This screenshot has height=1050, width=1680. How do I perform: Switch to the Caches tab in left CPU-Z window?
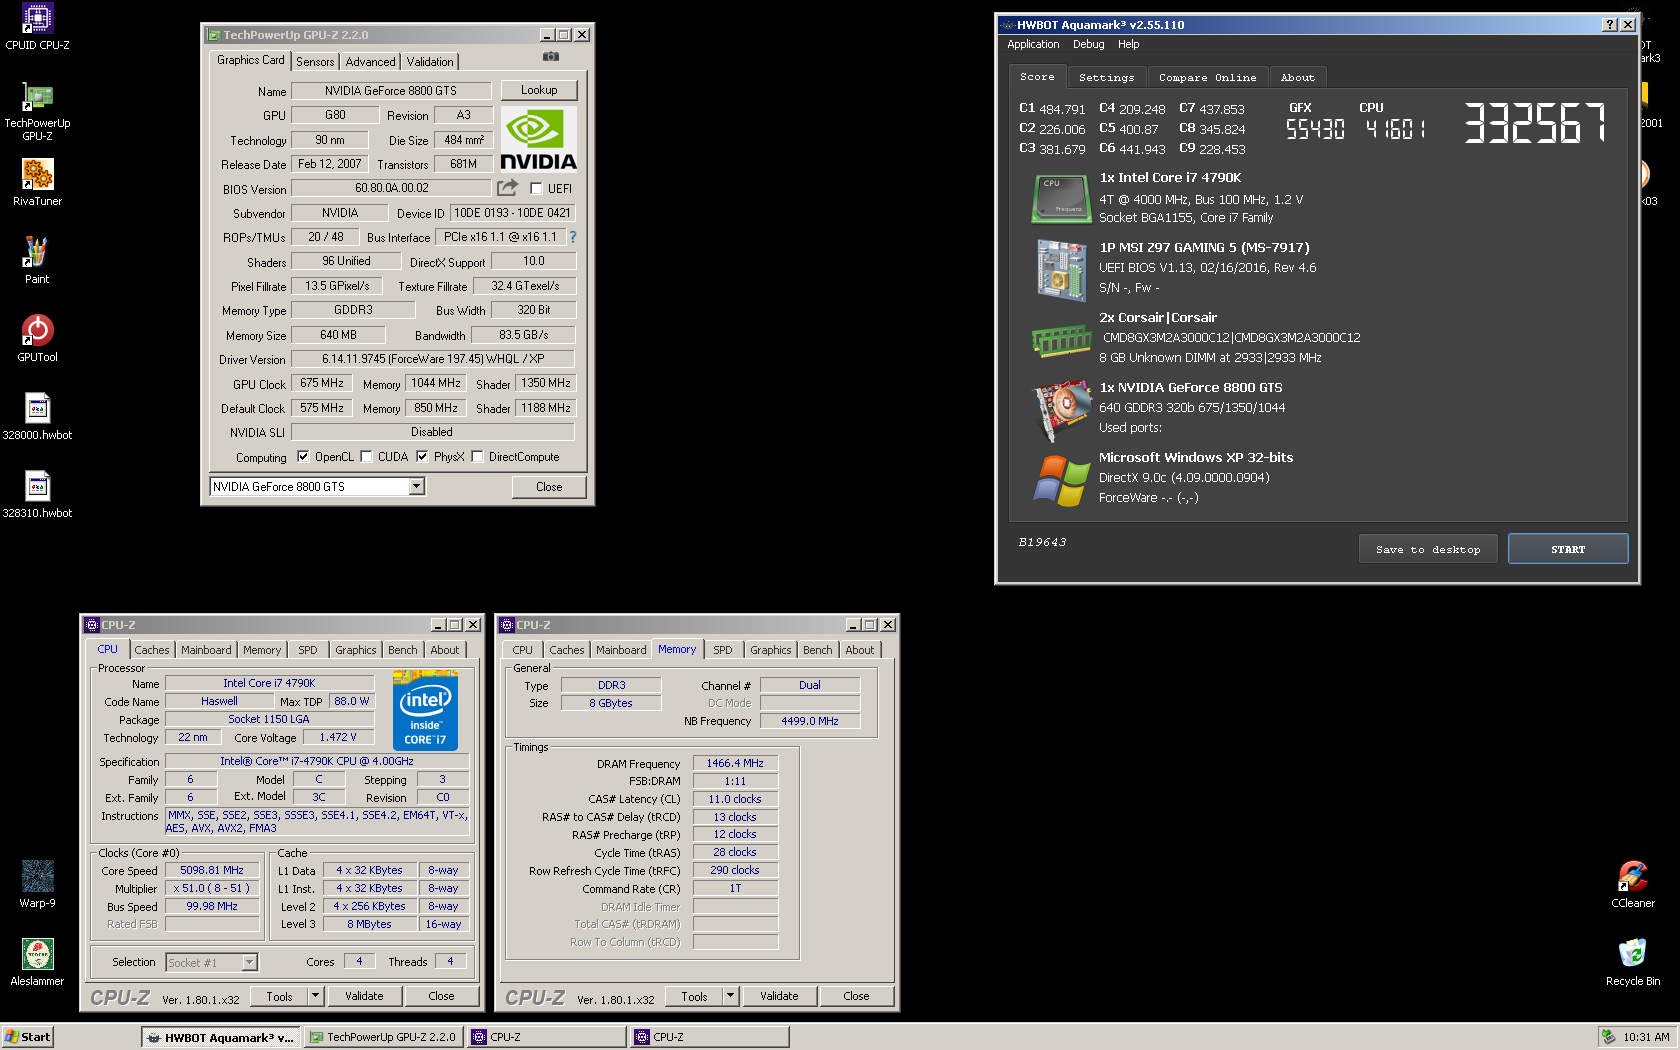coord(152,650)
